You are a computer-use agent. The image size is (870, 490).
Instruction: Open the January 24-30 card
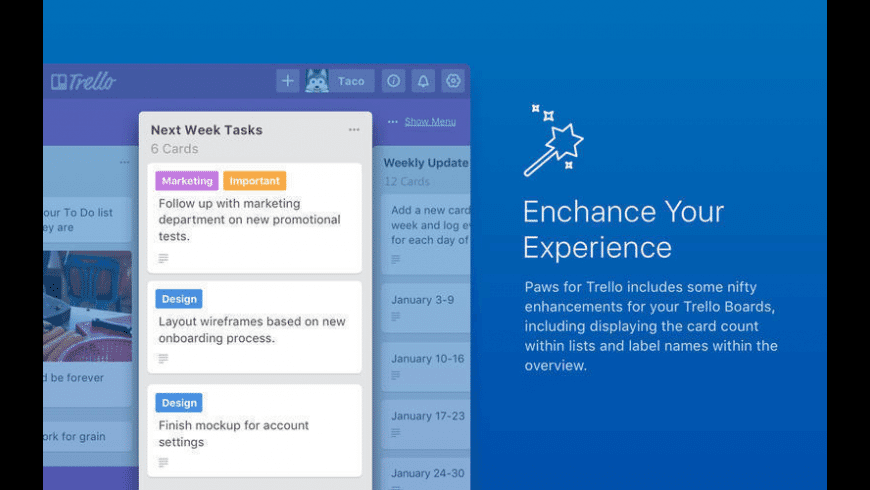coord(426,474)
